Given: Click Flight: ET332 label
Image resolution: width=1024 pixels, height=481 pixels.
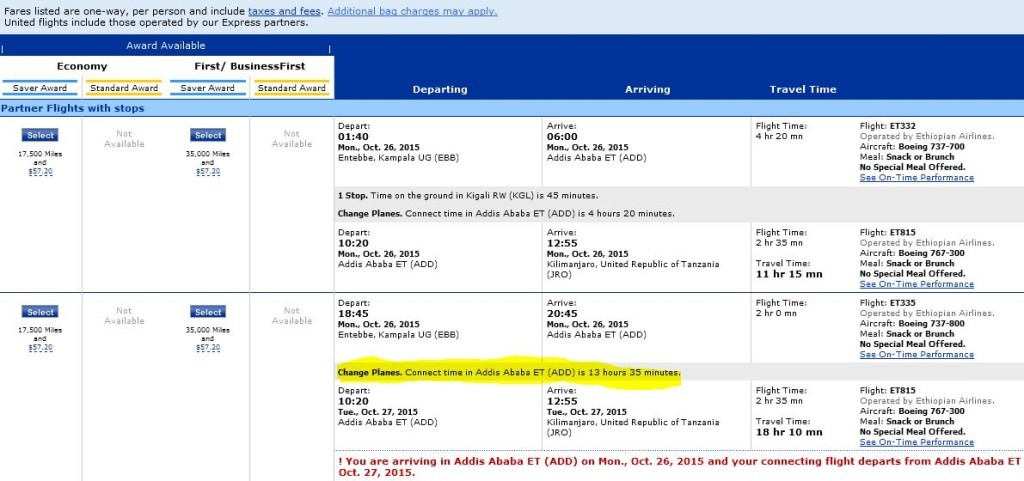Looking at the screenshot, I should [x=888, y=126].
